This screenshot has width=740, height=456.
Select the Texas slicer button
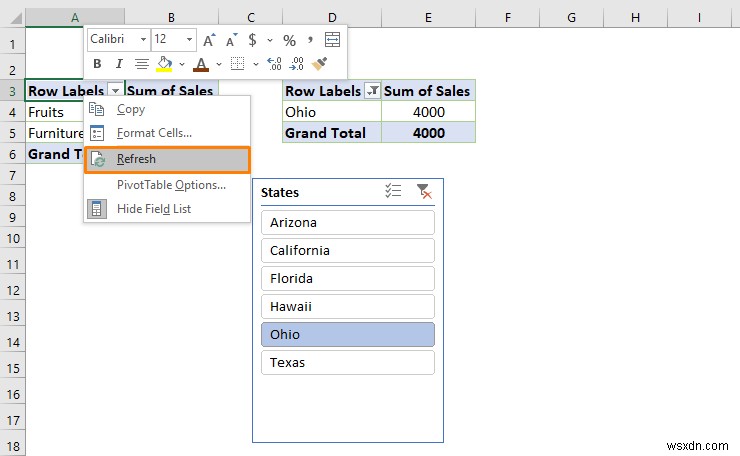click(347, 362)
